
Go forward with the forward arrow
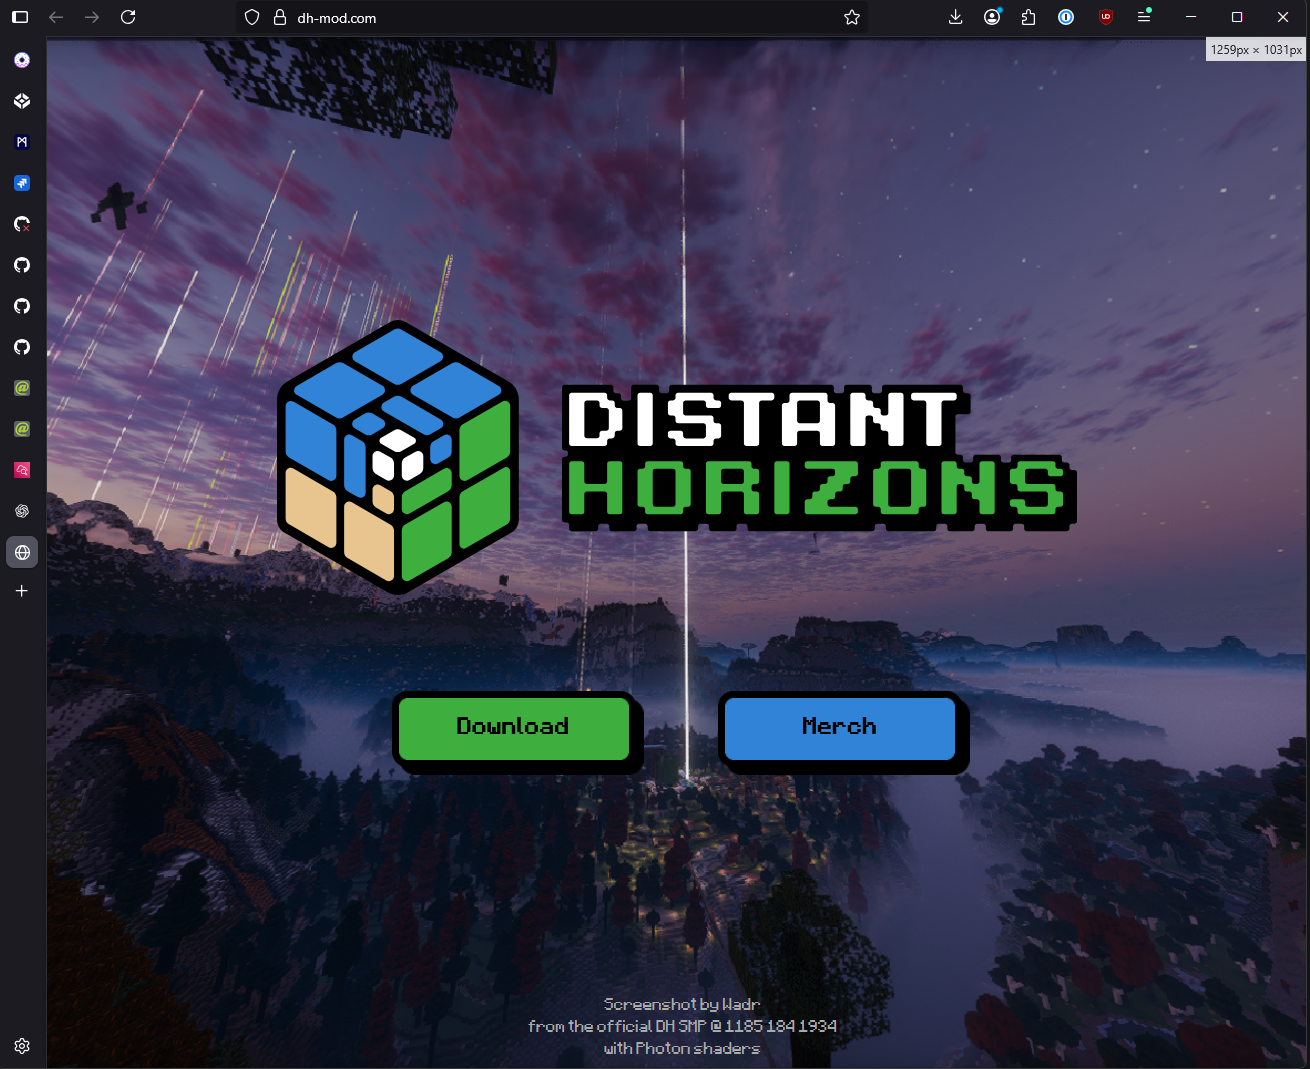92,17
